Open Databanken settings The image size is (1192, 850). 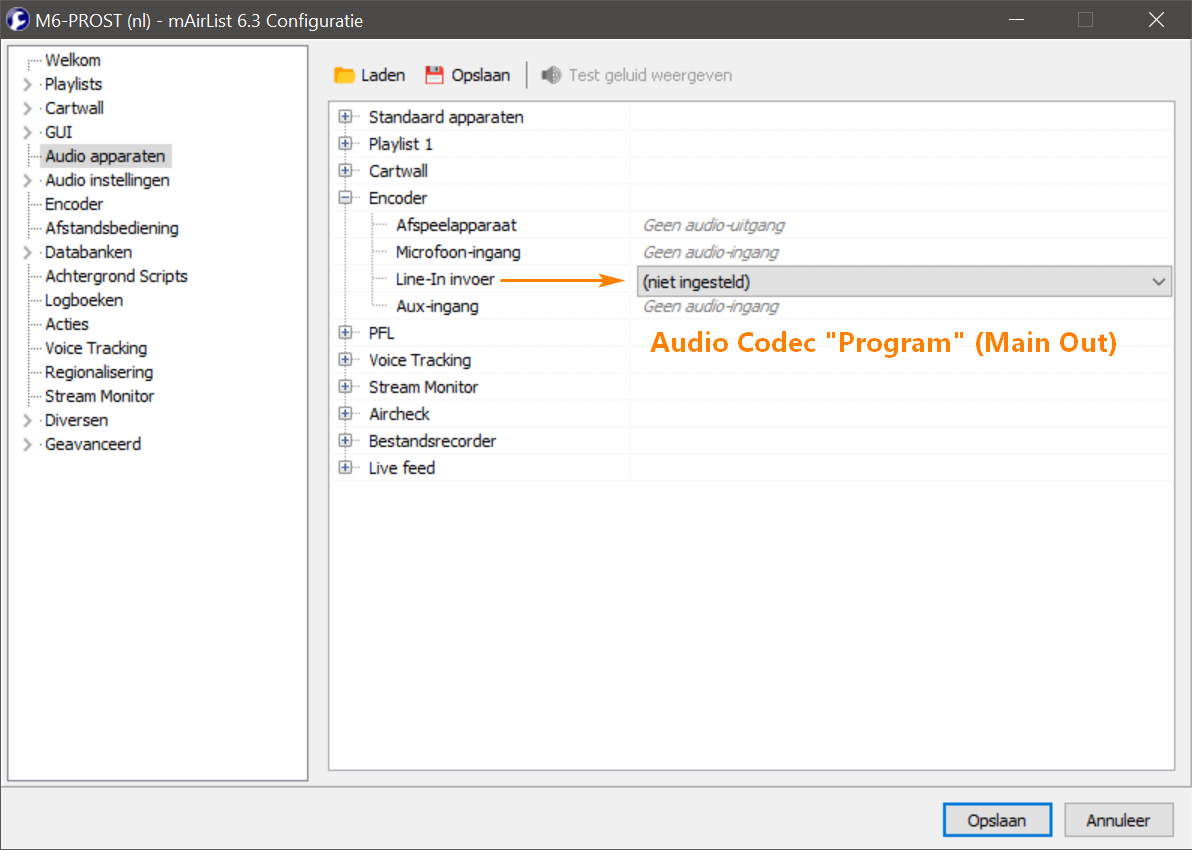tap(88, 252)
